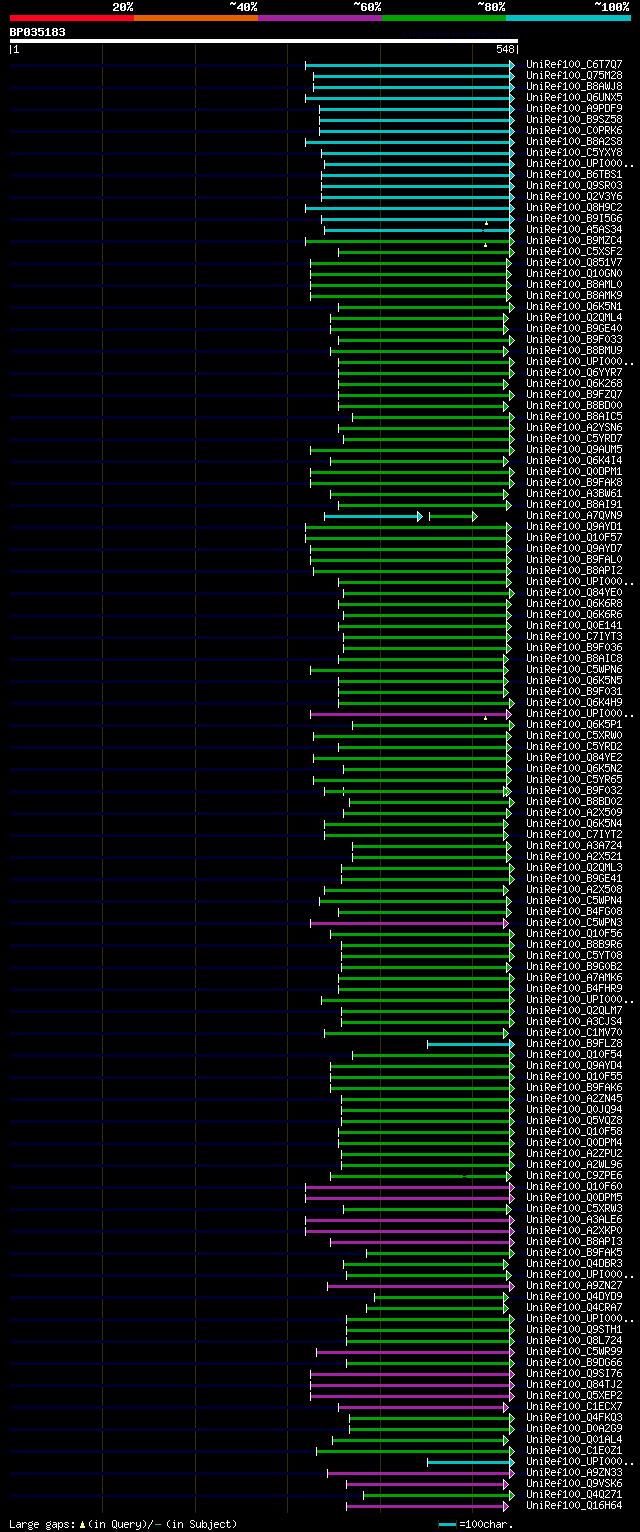Click the purple alignment bar for UniRef100_Q10F60
The height and width of the screenshot is (1532, 640).
(410, 1186)
